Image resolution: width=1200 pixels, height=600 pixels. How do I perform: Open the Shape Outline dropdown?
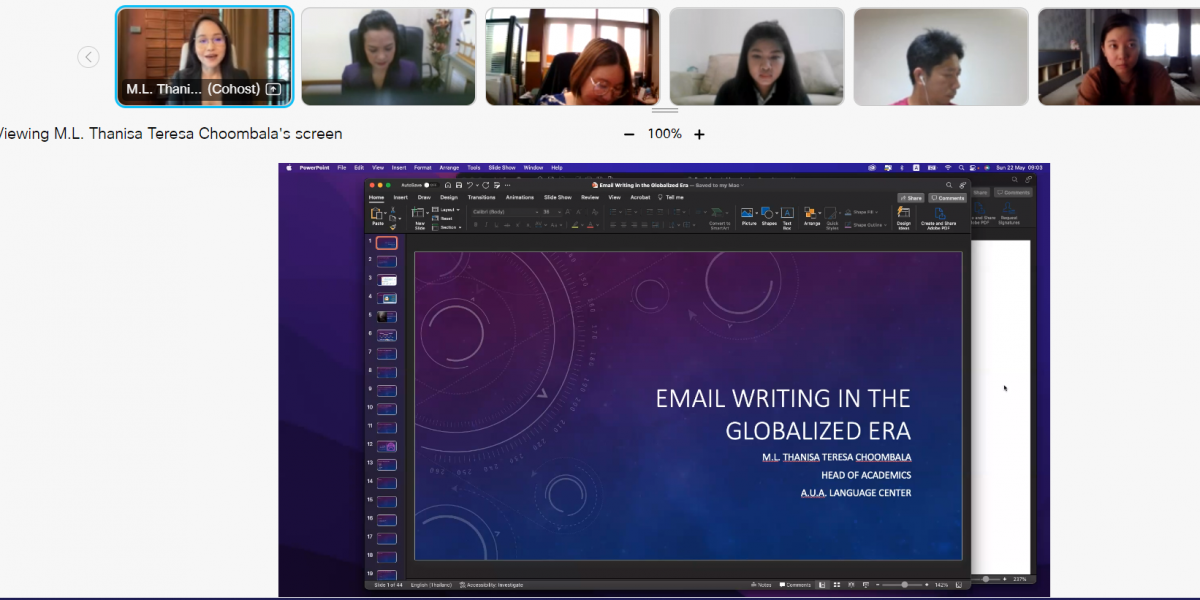click(x=868, y=224)
